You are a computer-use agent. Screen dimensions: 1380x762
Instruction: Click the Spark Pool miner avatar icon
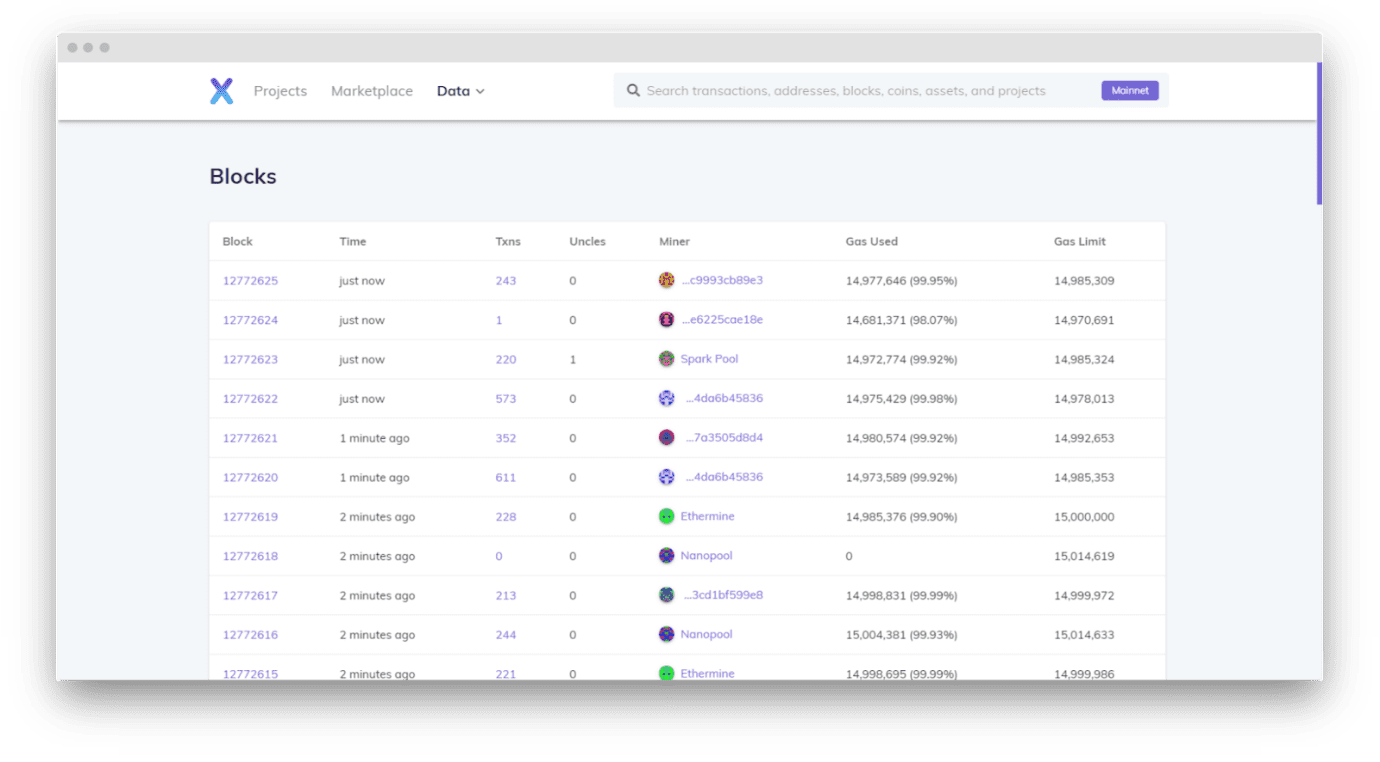tap(666, 359)
